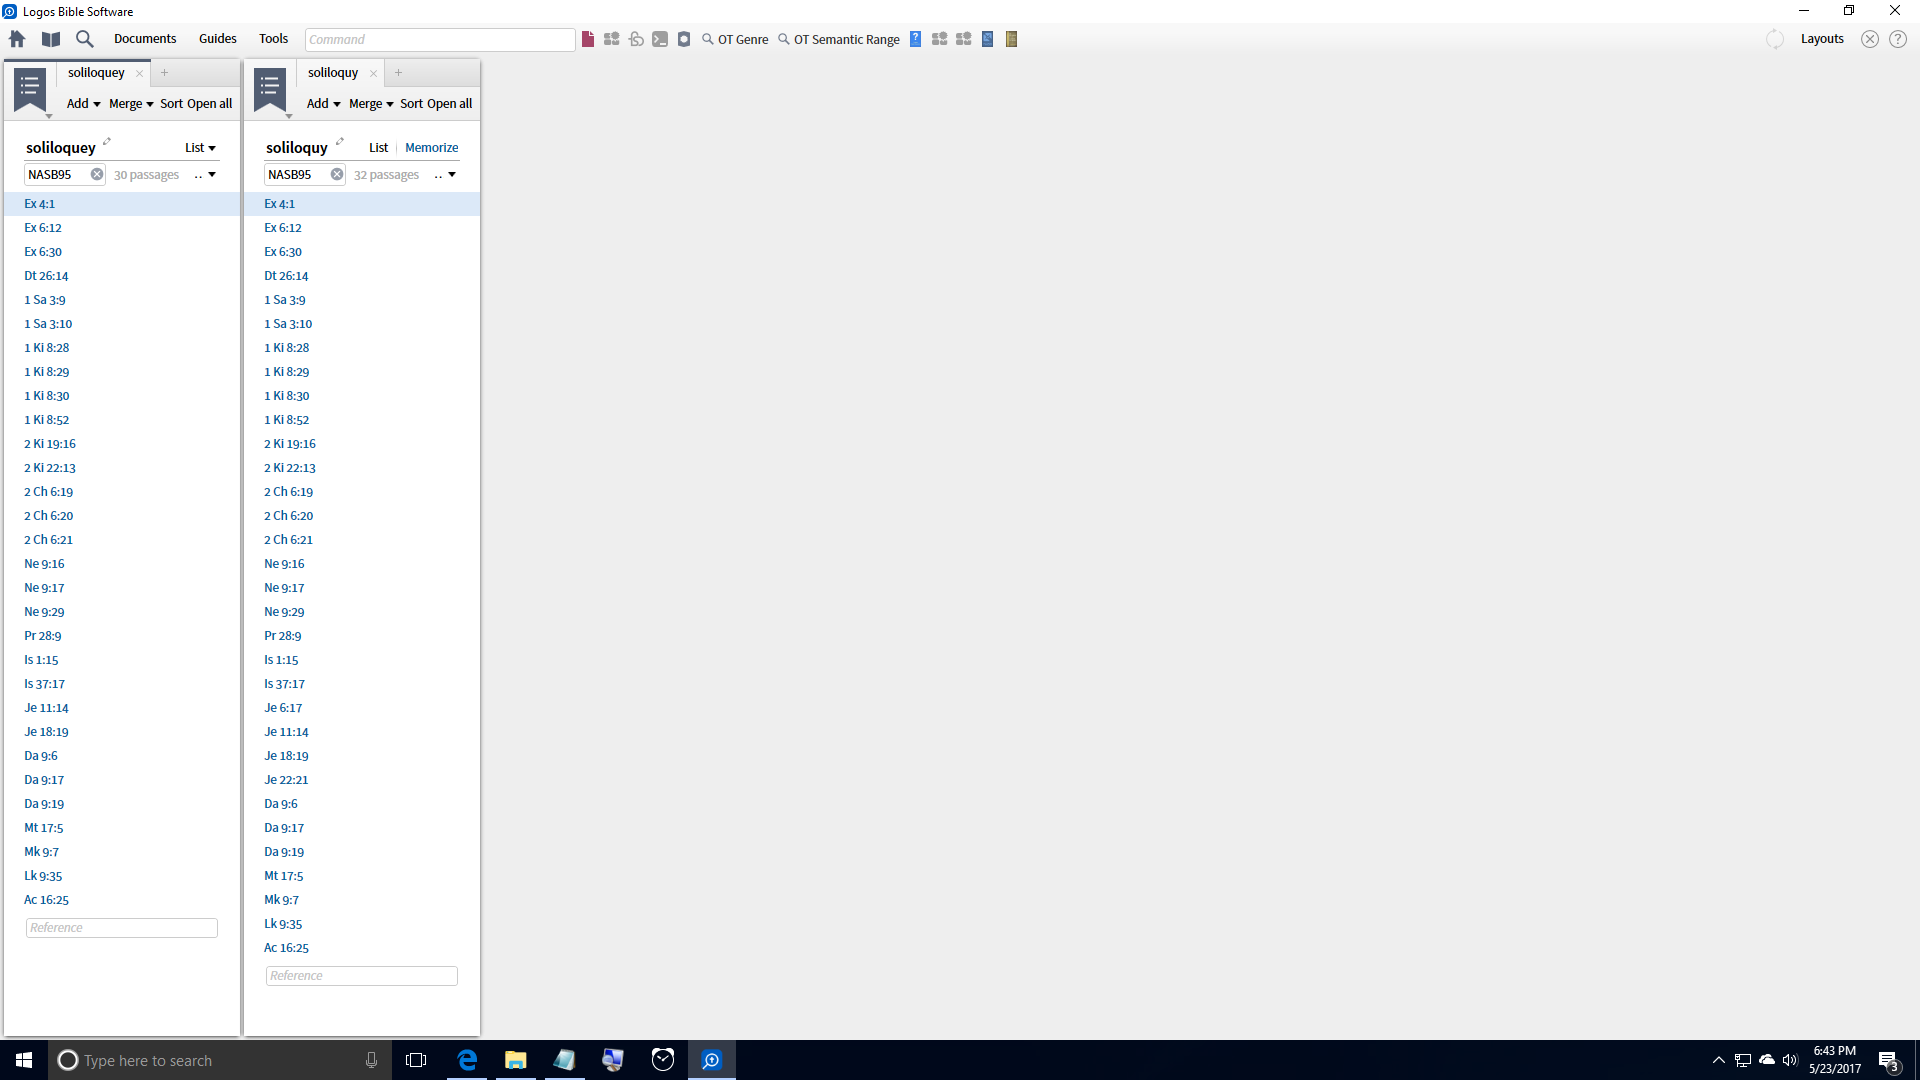Click the gray terminal-prompt shortcut icon
1920x1080 pixels.
tap(660, 39)
